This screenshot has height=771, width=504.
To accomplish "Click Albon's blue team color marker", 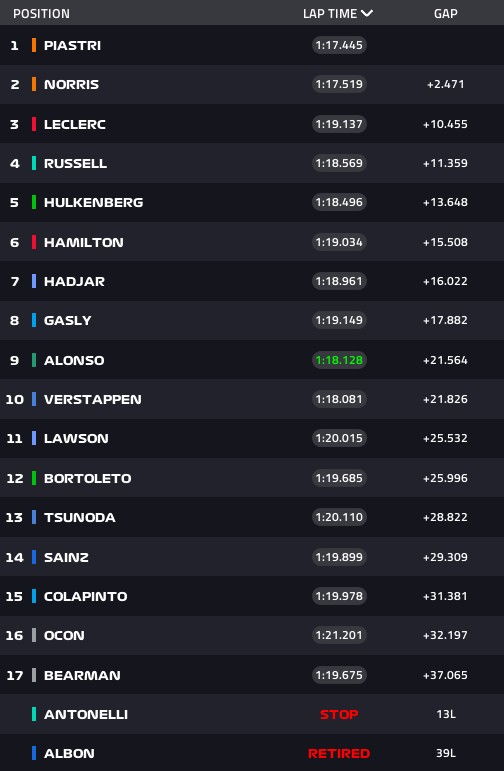I will [34, 753].
